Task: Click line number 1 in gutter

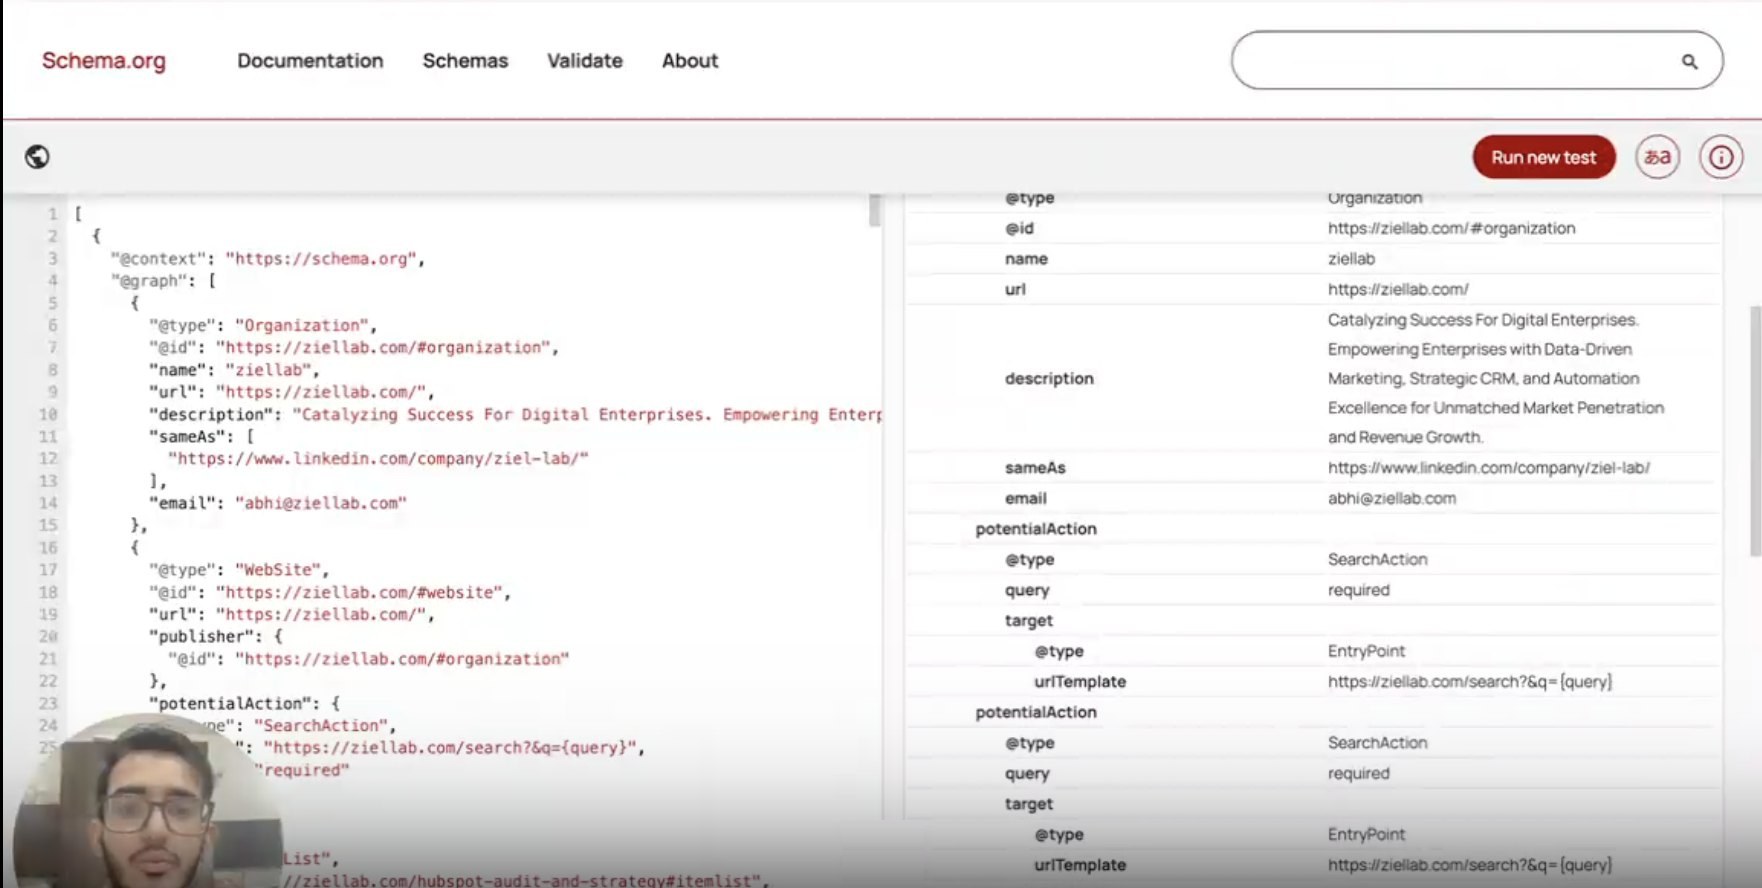Action: (52, 214)
